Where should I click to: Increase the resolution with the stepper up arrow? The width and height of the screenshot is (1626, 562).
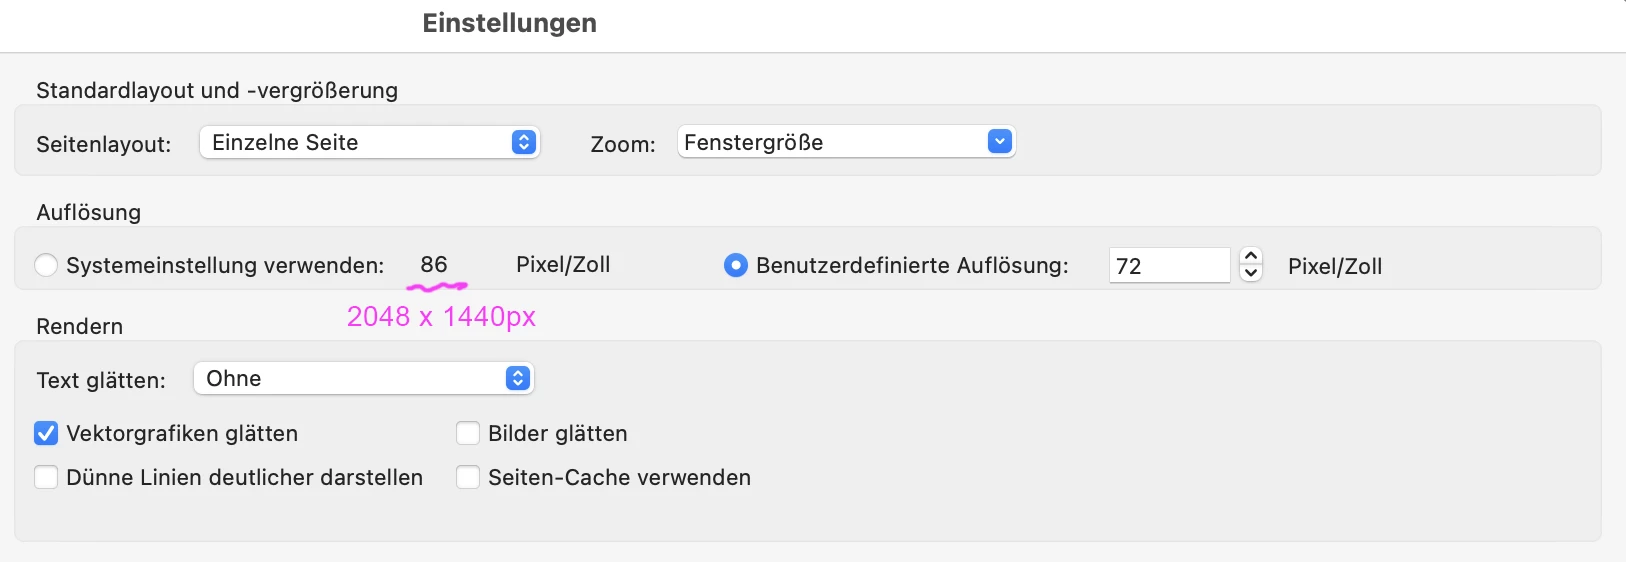tap(1251, 256)
